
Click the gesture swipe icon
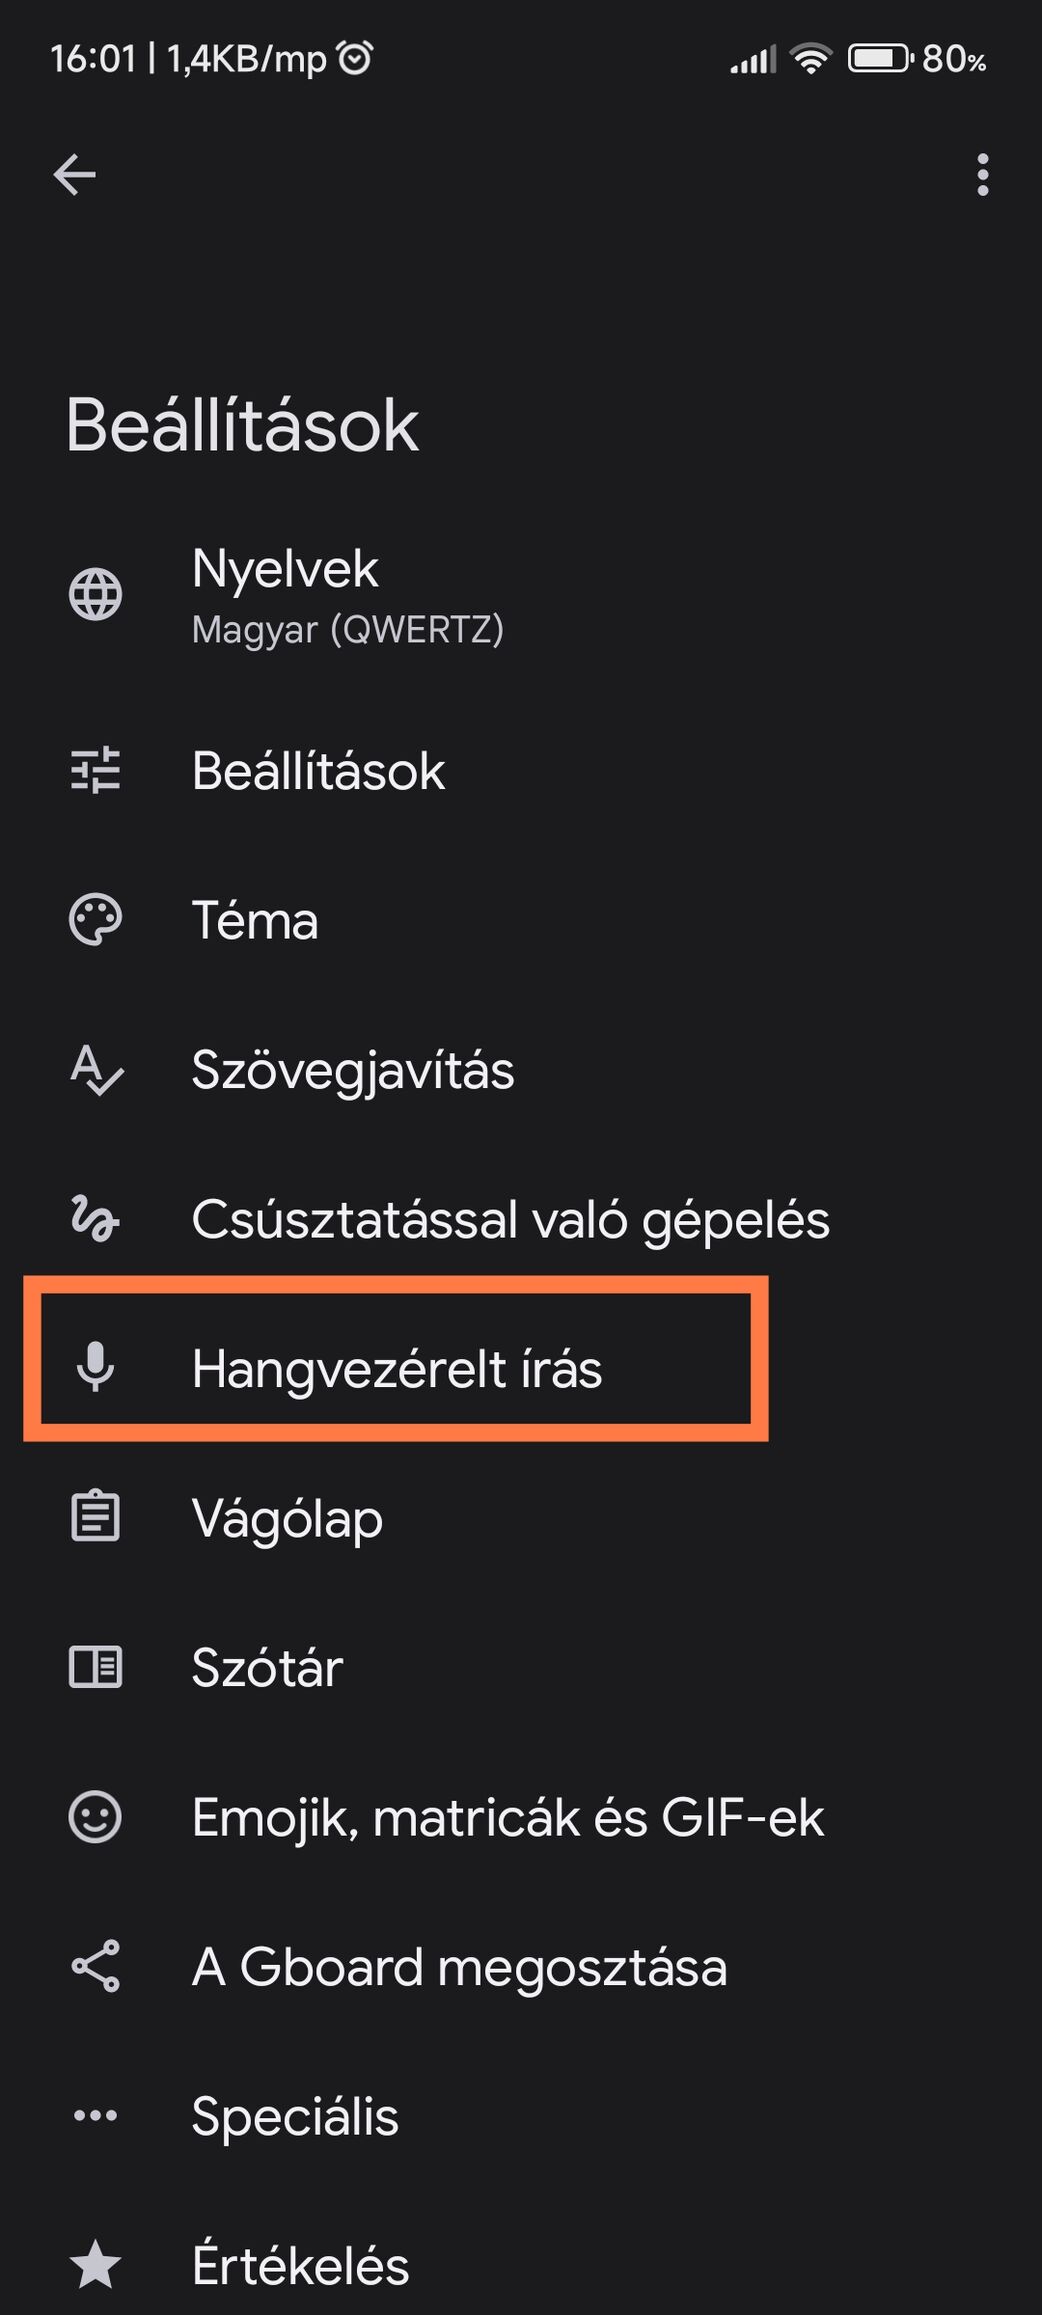pyautogui.click(x=95, y=1219)
